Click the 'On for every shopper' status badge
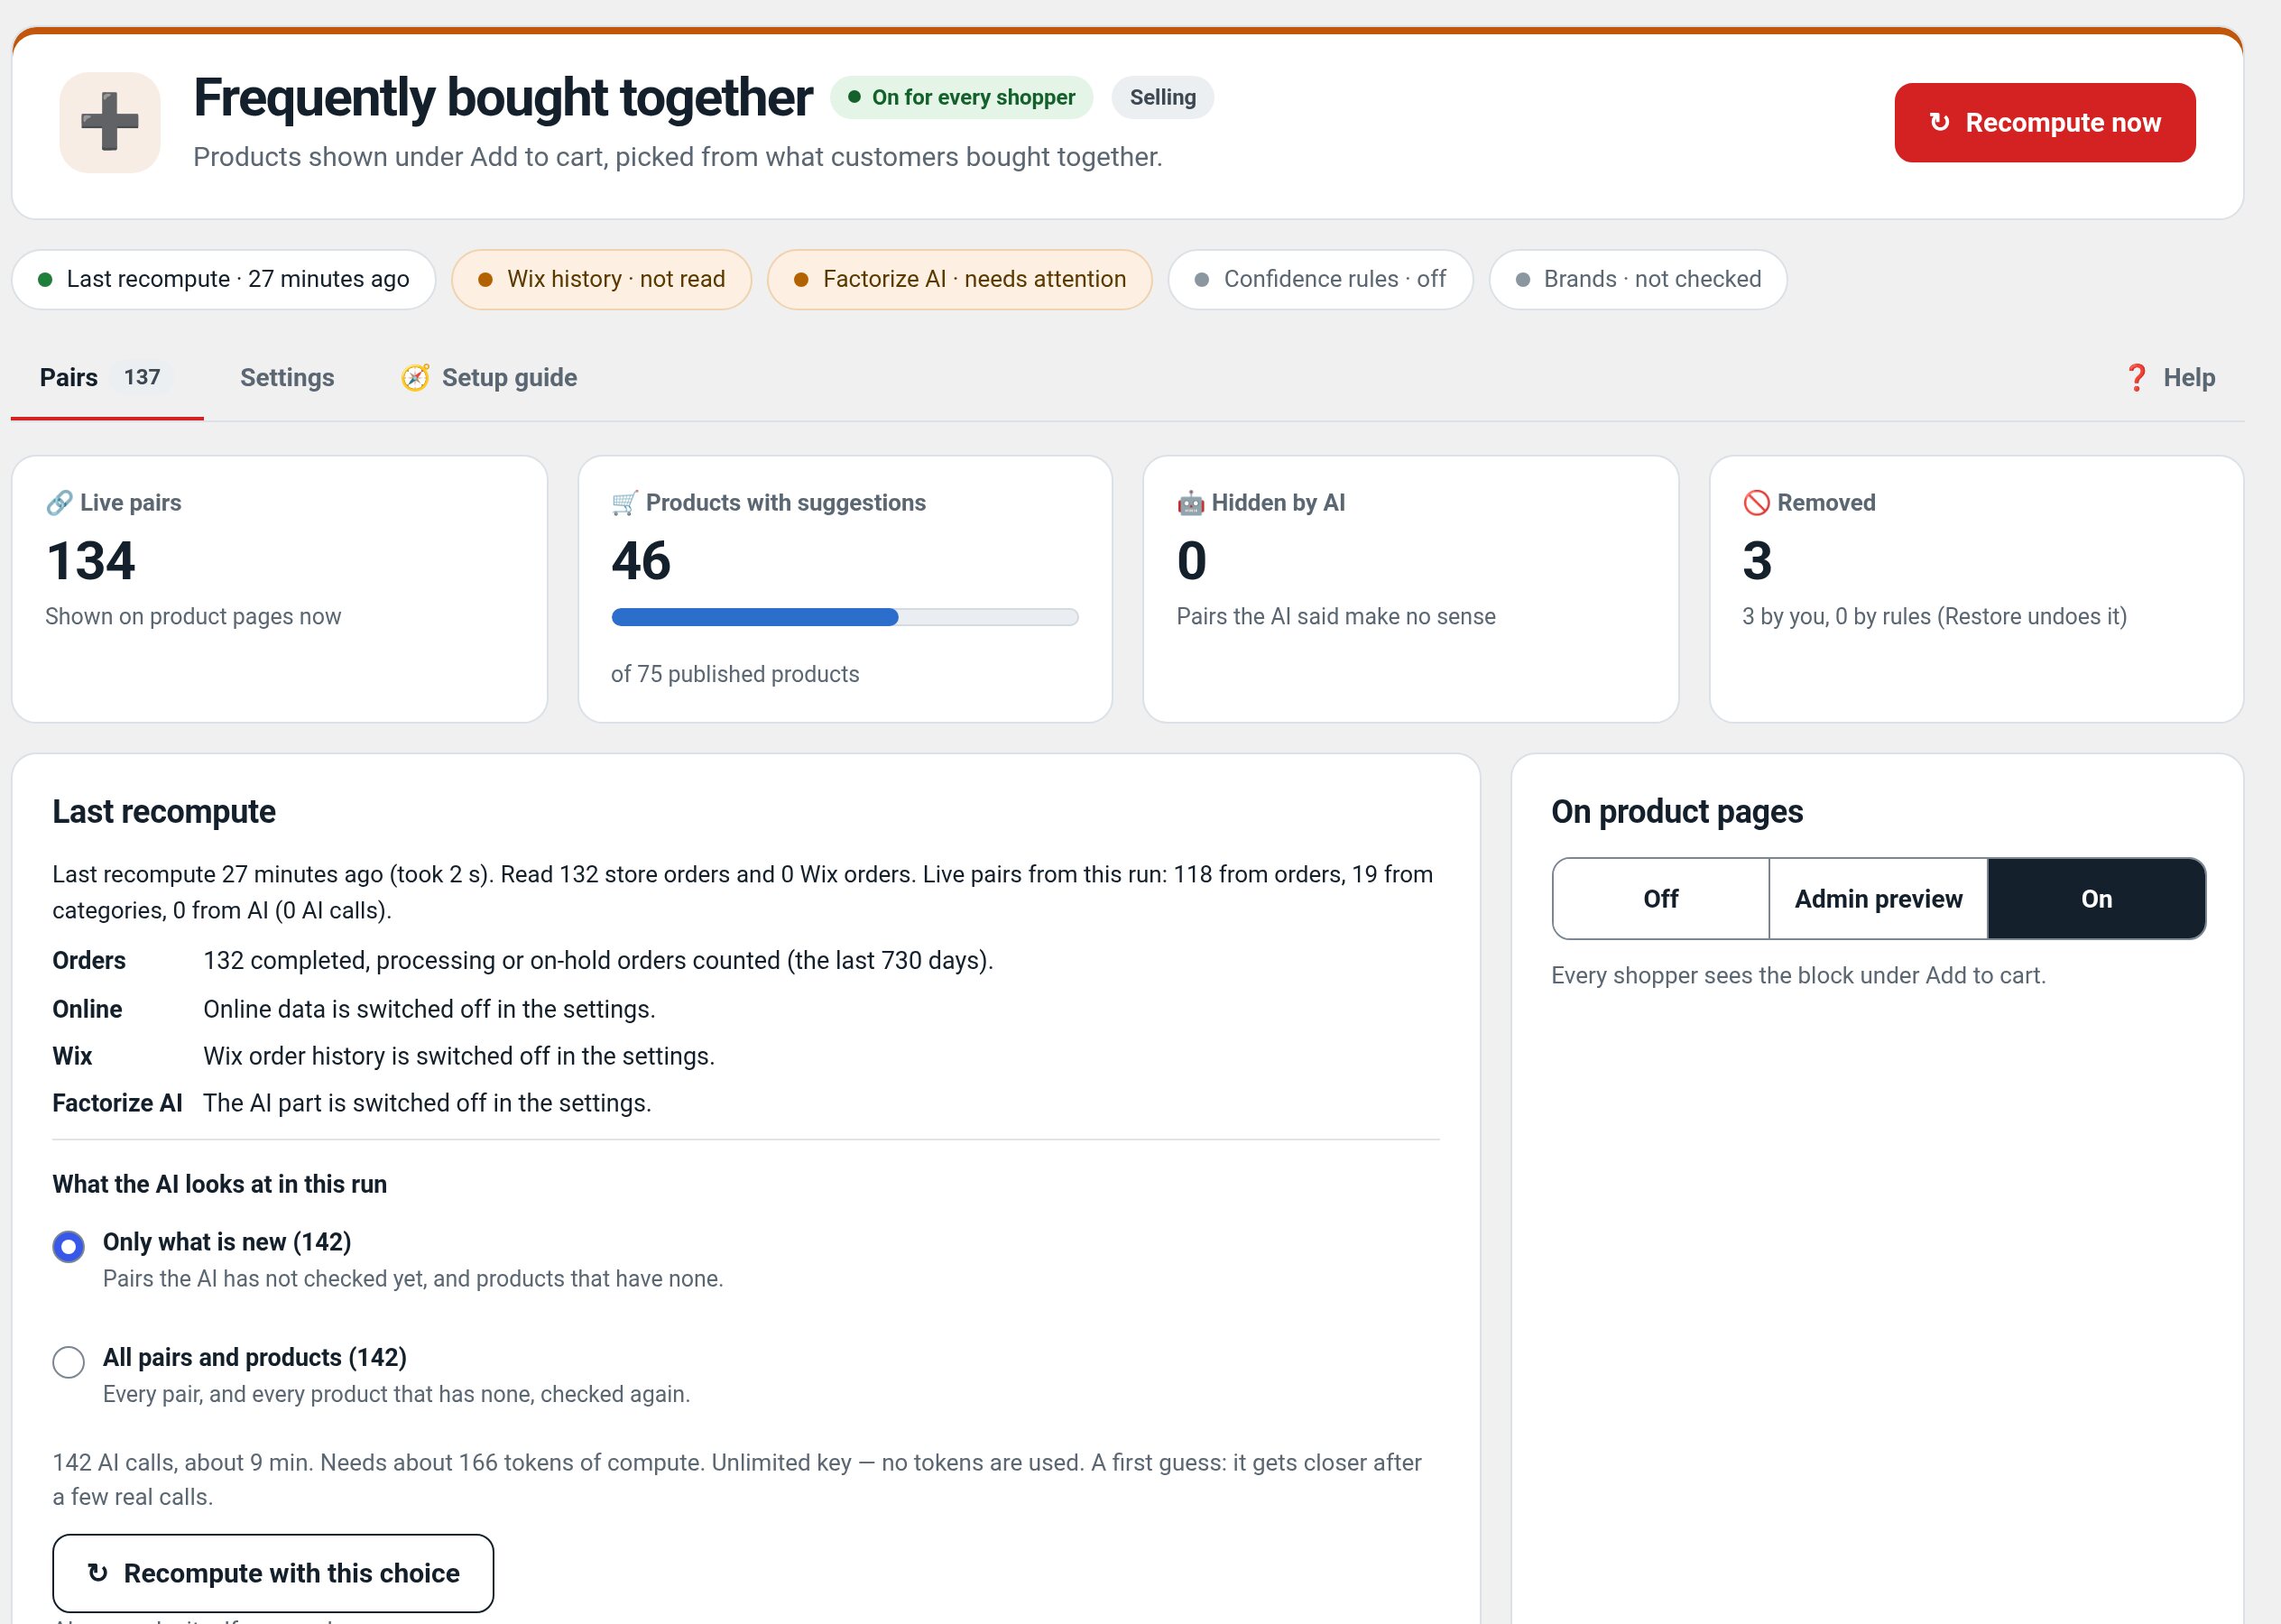The width and height of the screenshot is (2281, 1624). click(961, 97)
